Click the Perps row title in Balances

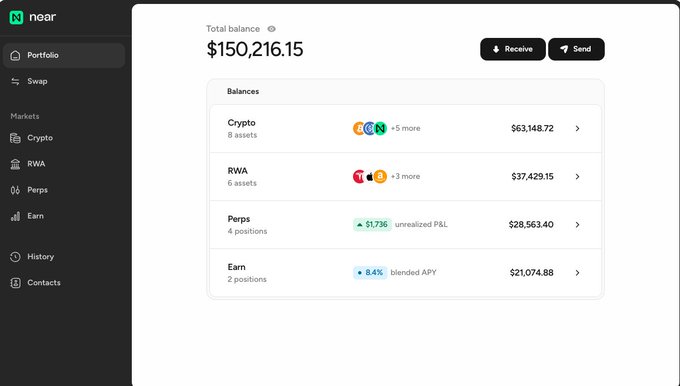(239, 219)
